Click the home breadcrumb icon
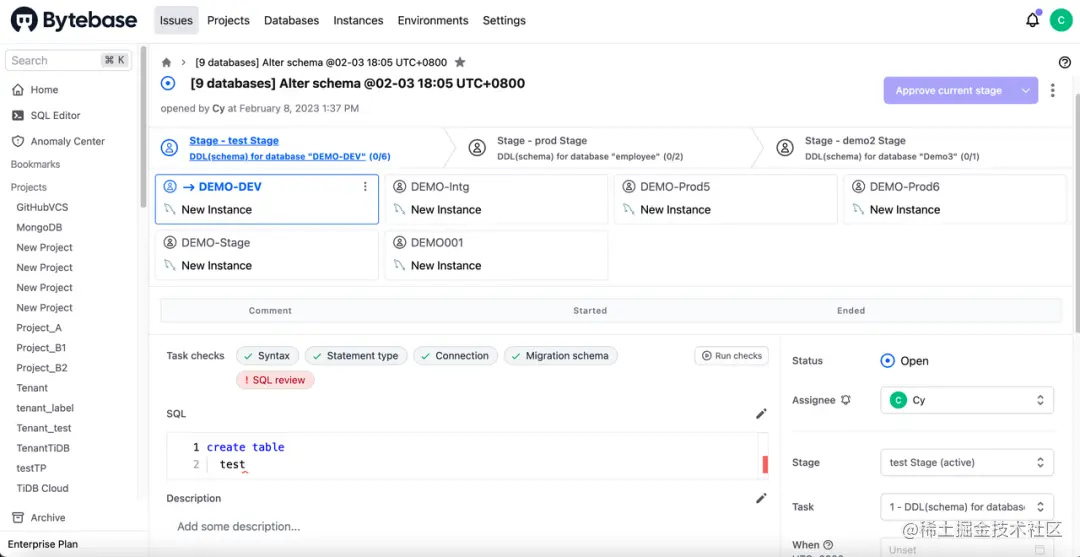Viewport: 1080px width, 557px height. click(x=166, y=63)
